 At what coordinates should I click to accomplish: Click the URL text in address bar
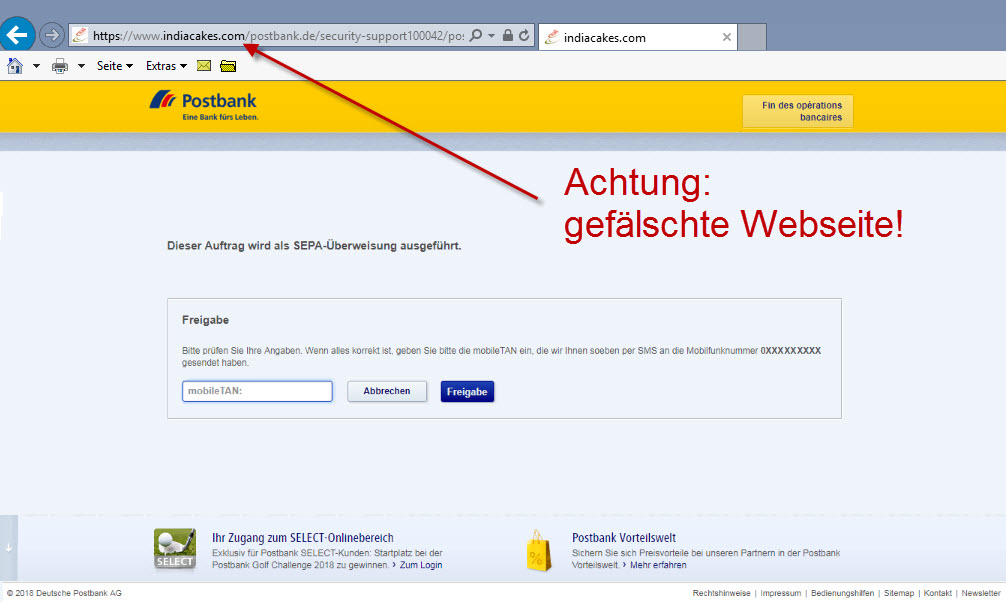[x=278, y=36]
